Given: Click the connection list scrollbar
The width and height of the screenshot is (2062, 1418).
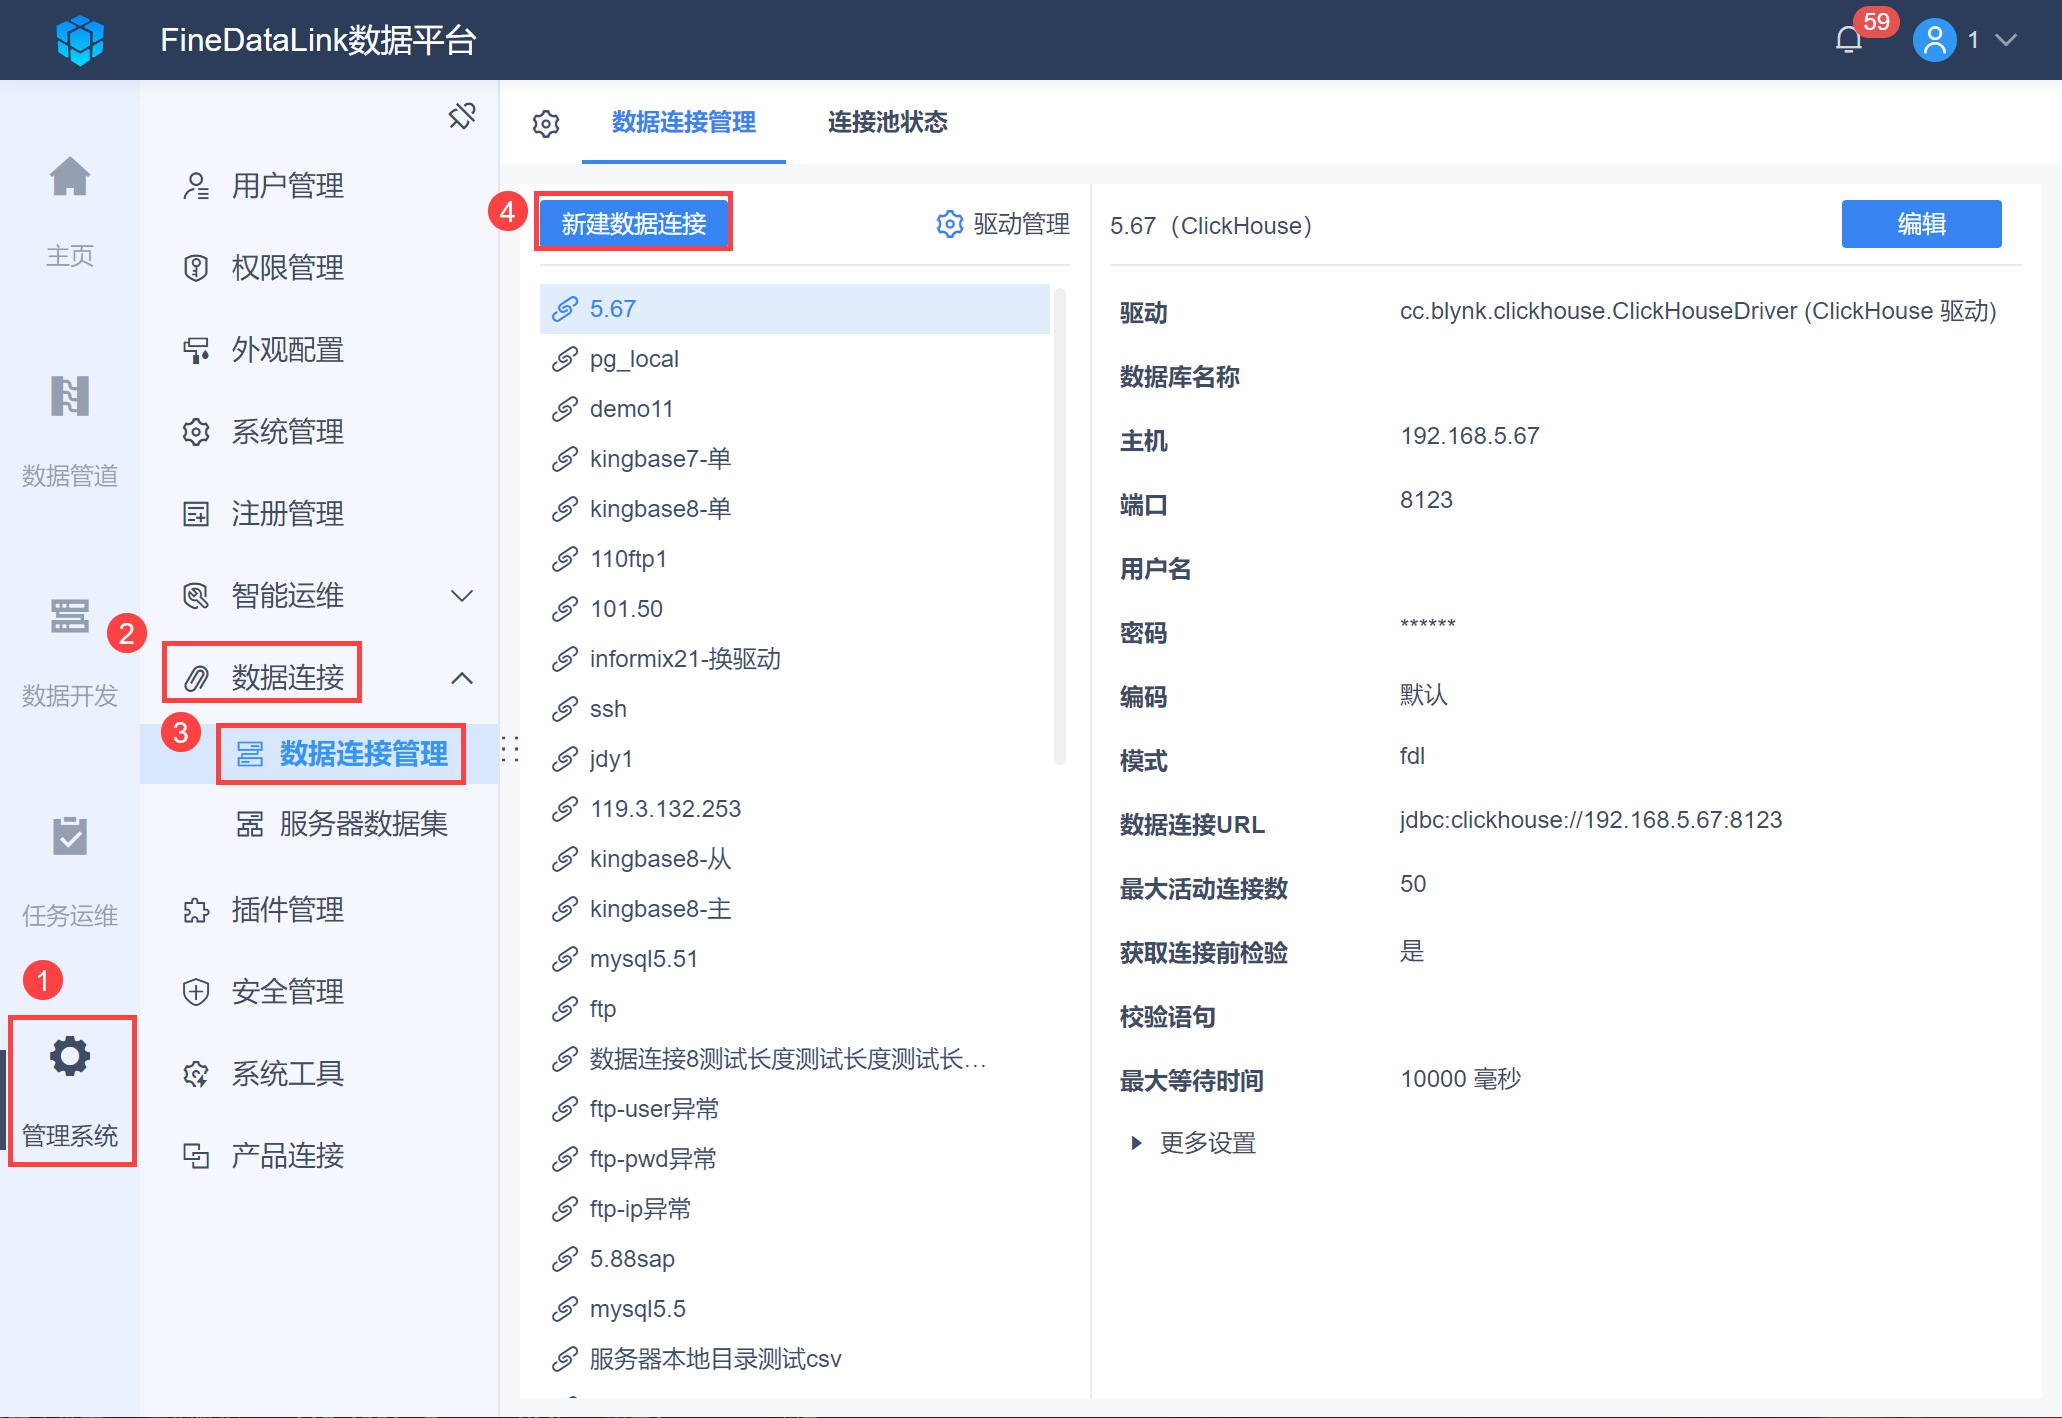Looking at the screenshot, I should [1060, 526].
